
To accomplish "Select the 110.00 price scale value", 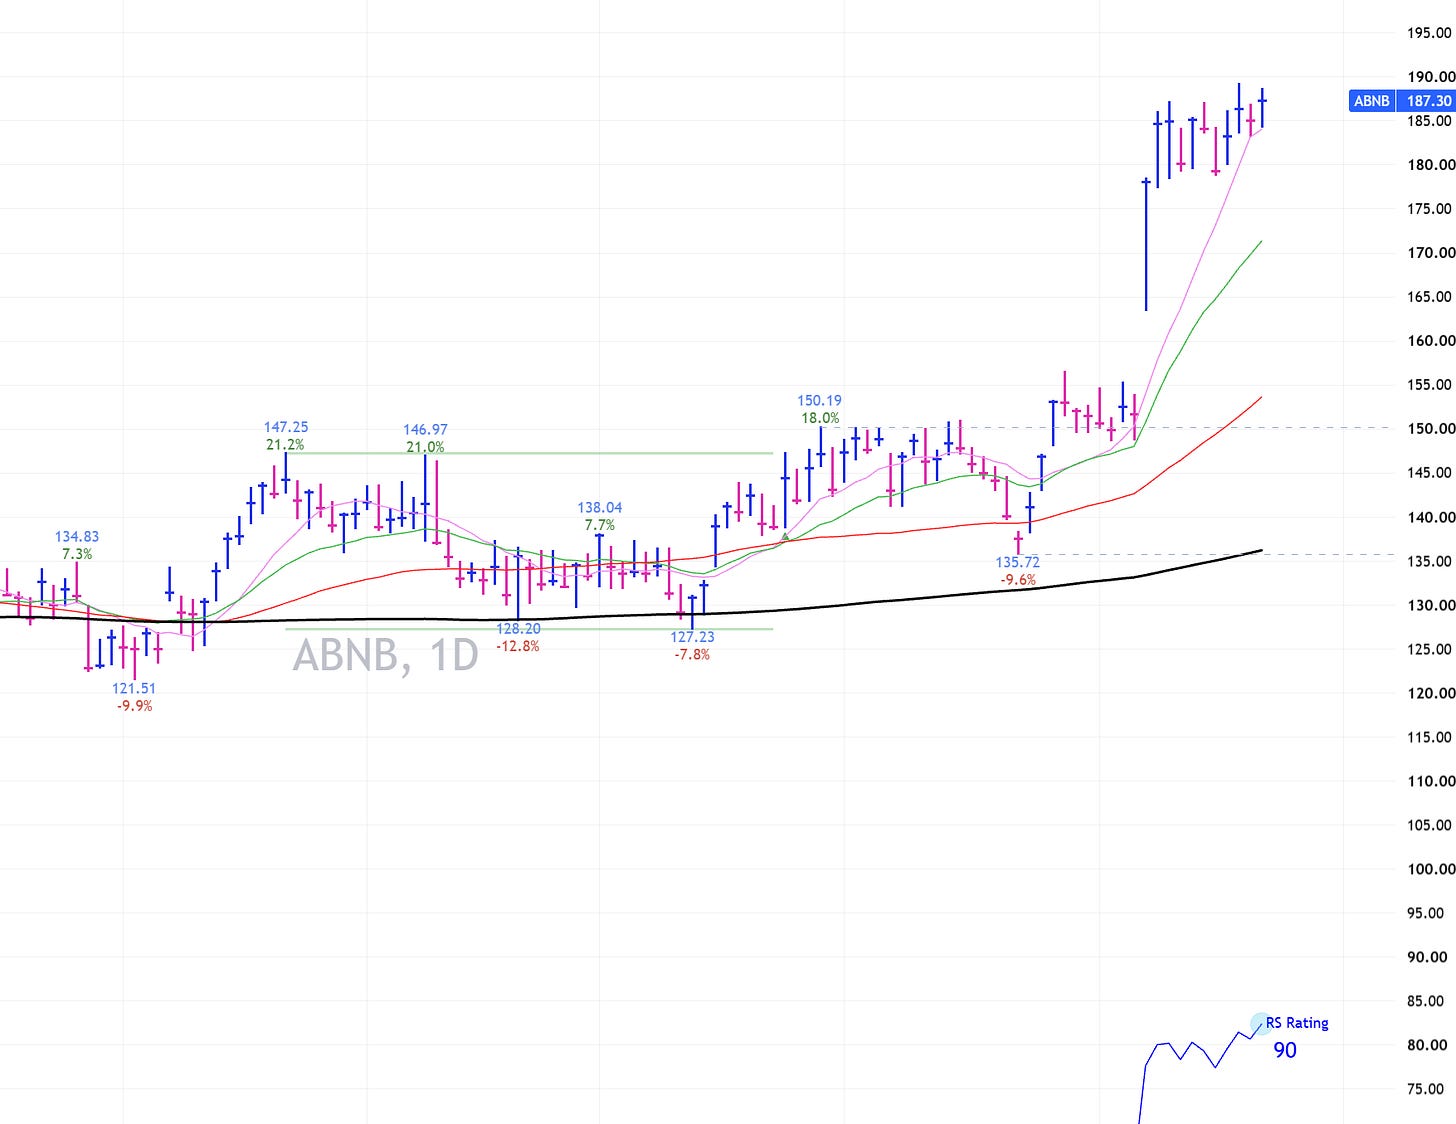I will (1430, 781).
